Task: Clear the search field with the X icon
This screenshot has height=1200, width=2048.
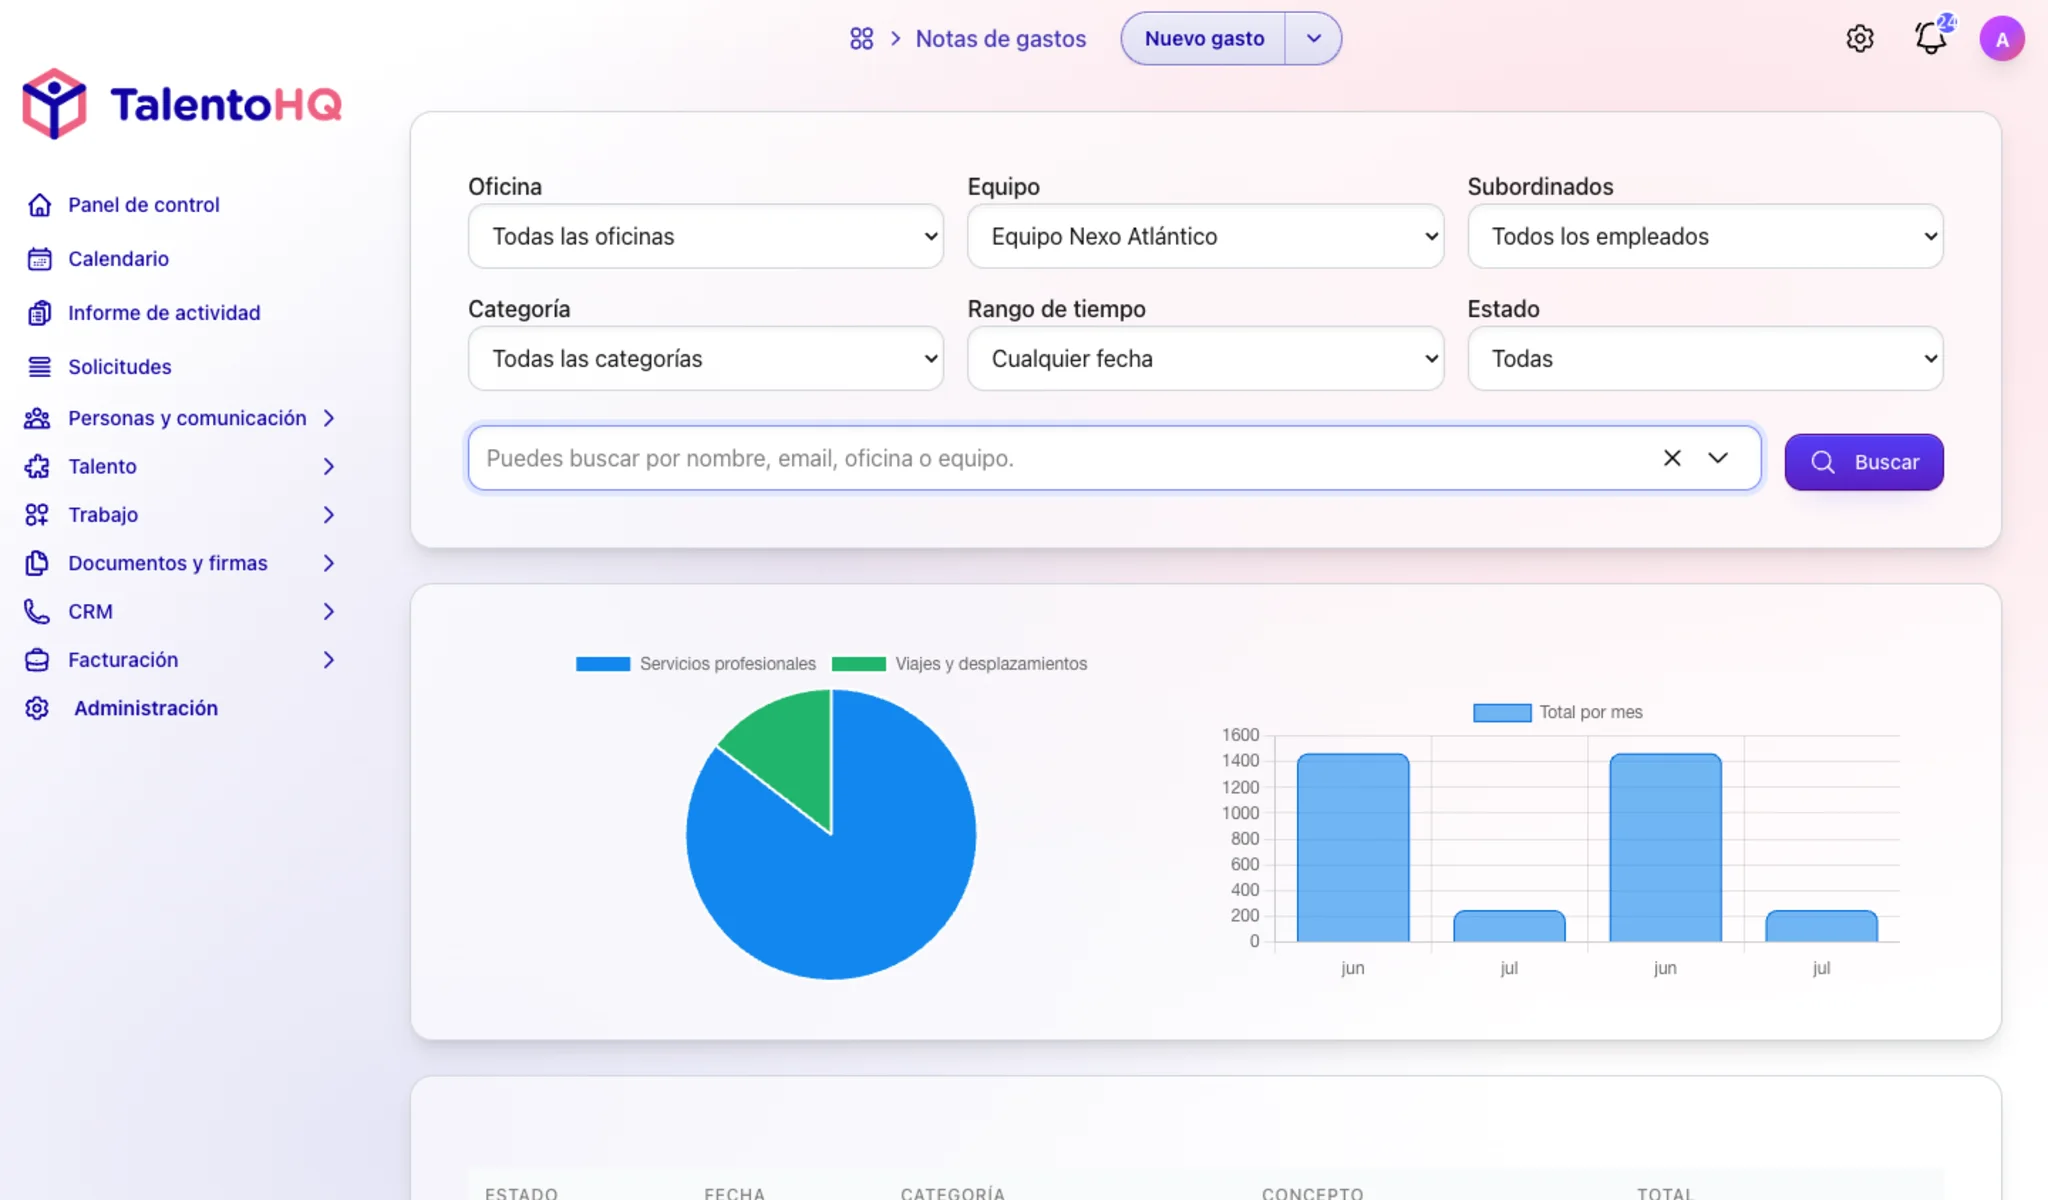Action: [x=1672, y=458]
